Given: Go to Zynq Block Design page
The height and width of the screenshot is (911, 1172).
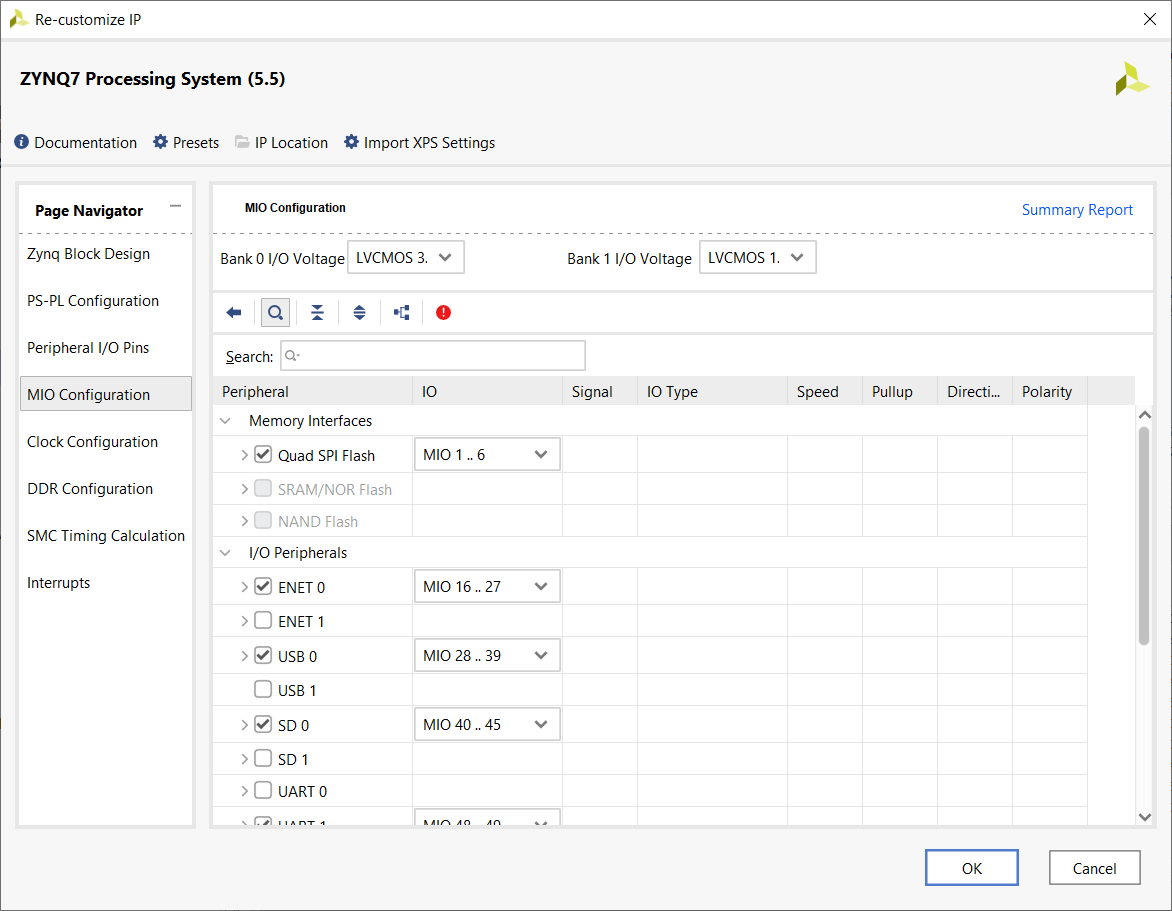Looking at the screenshot, I should (88, 254).
